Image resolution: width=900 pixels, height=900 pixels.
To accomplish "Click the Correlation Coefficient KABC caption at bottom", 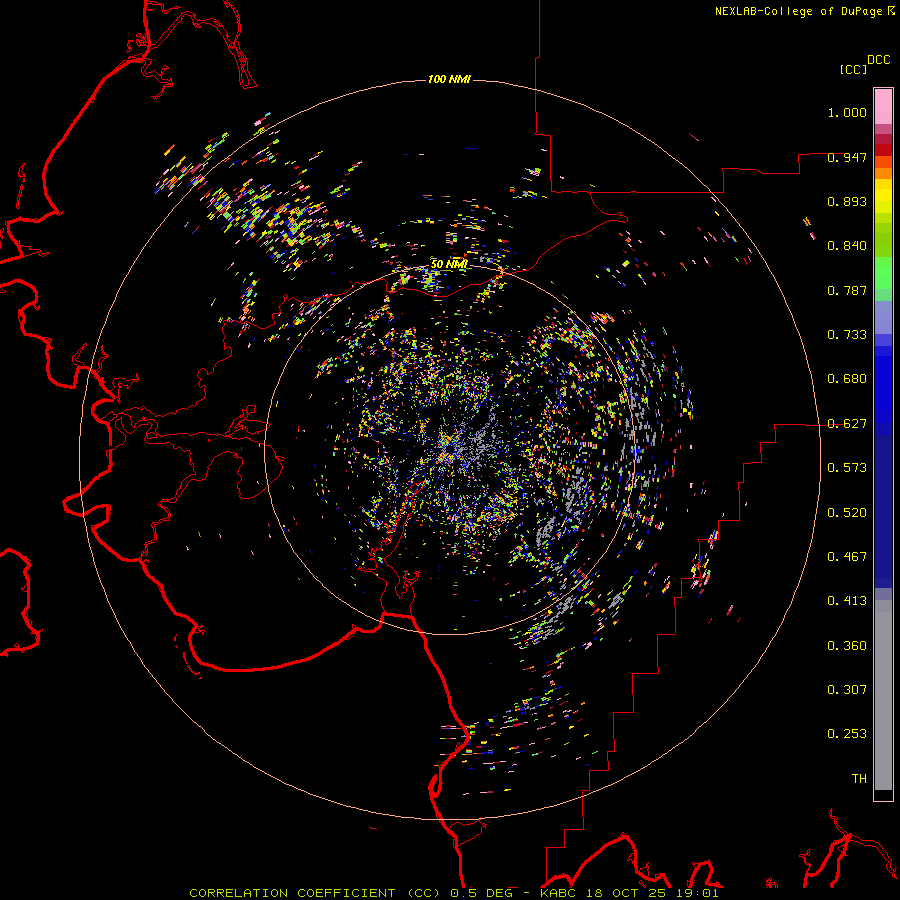I will (454, 893).
